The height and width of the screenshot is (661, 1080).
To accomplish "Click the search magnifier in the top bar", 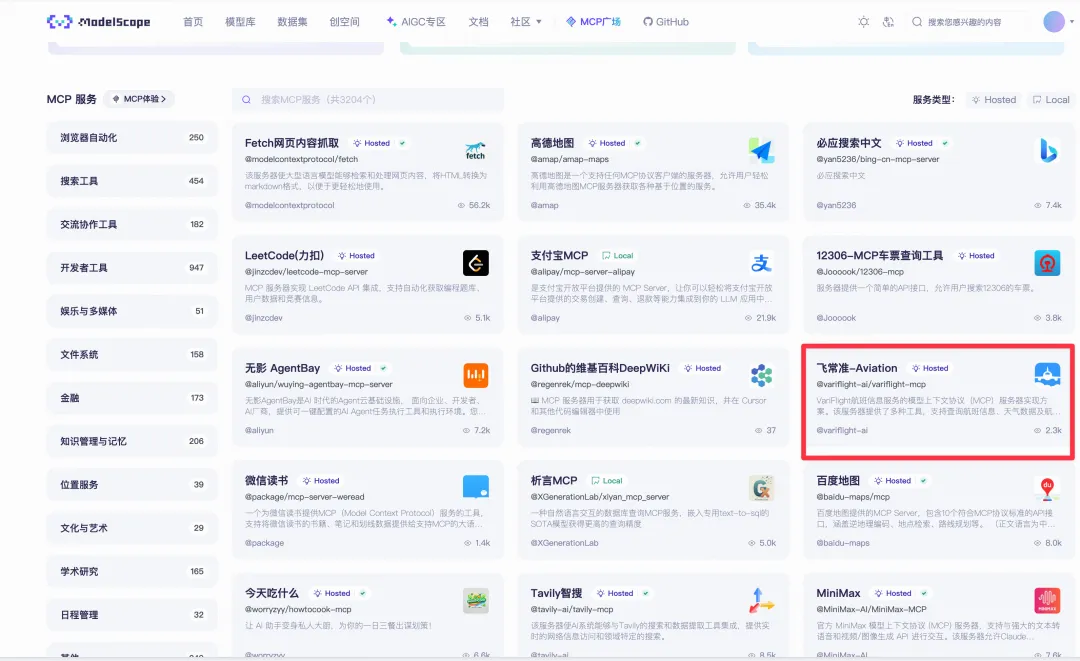I will [x=917, y=22].
